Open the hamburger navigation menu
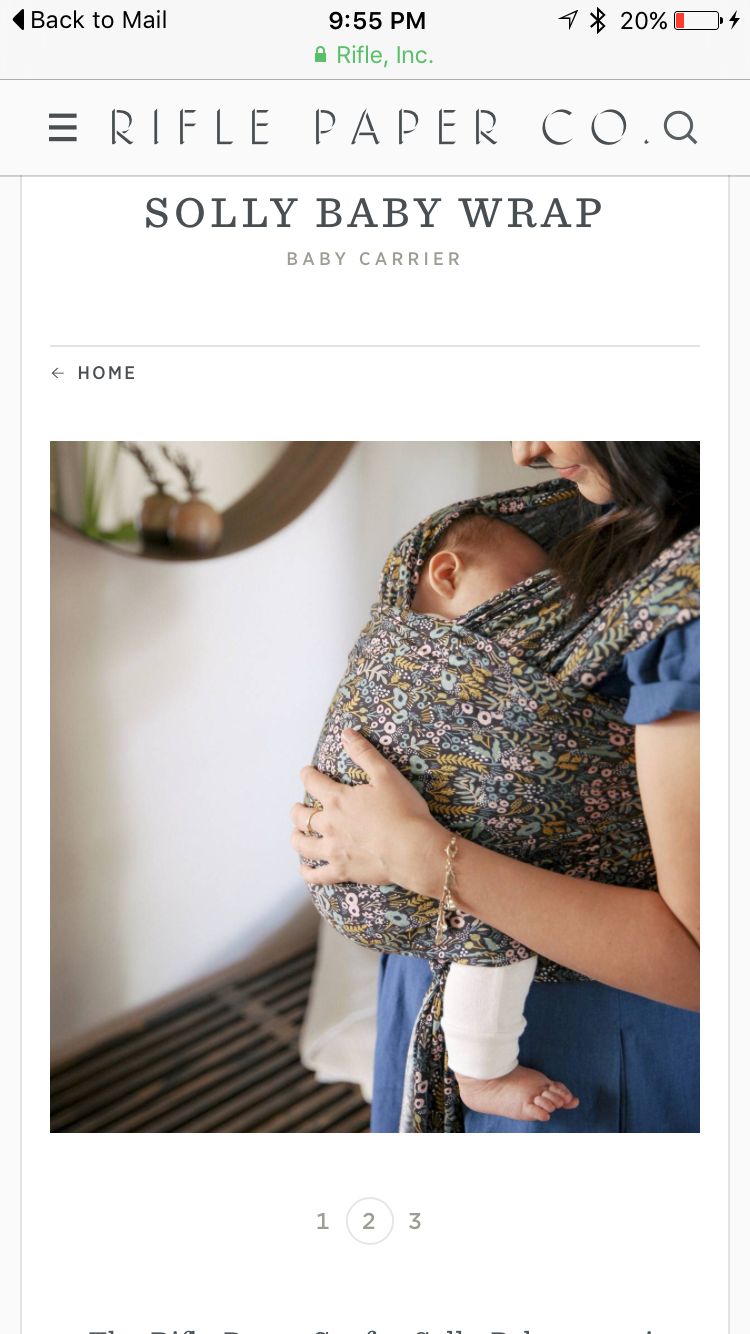Viewport: 750px width, 1334px height. [x=62, y=128]
